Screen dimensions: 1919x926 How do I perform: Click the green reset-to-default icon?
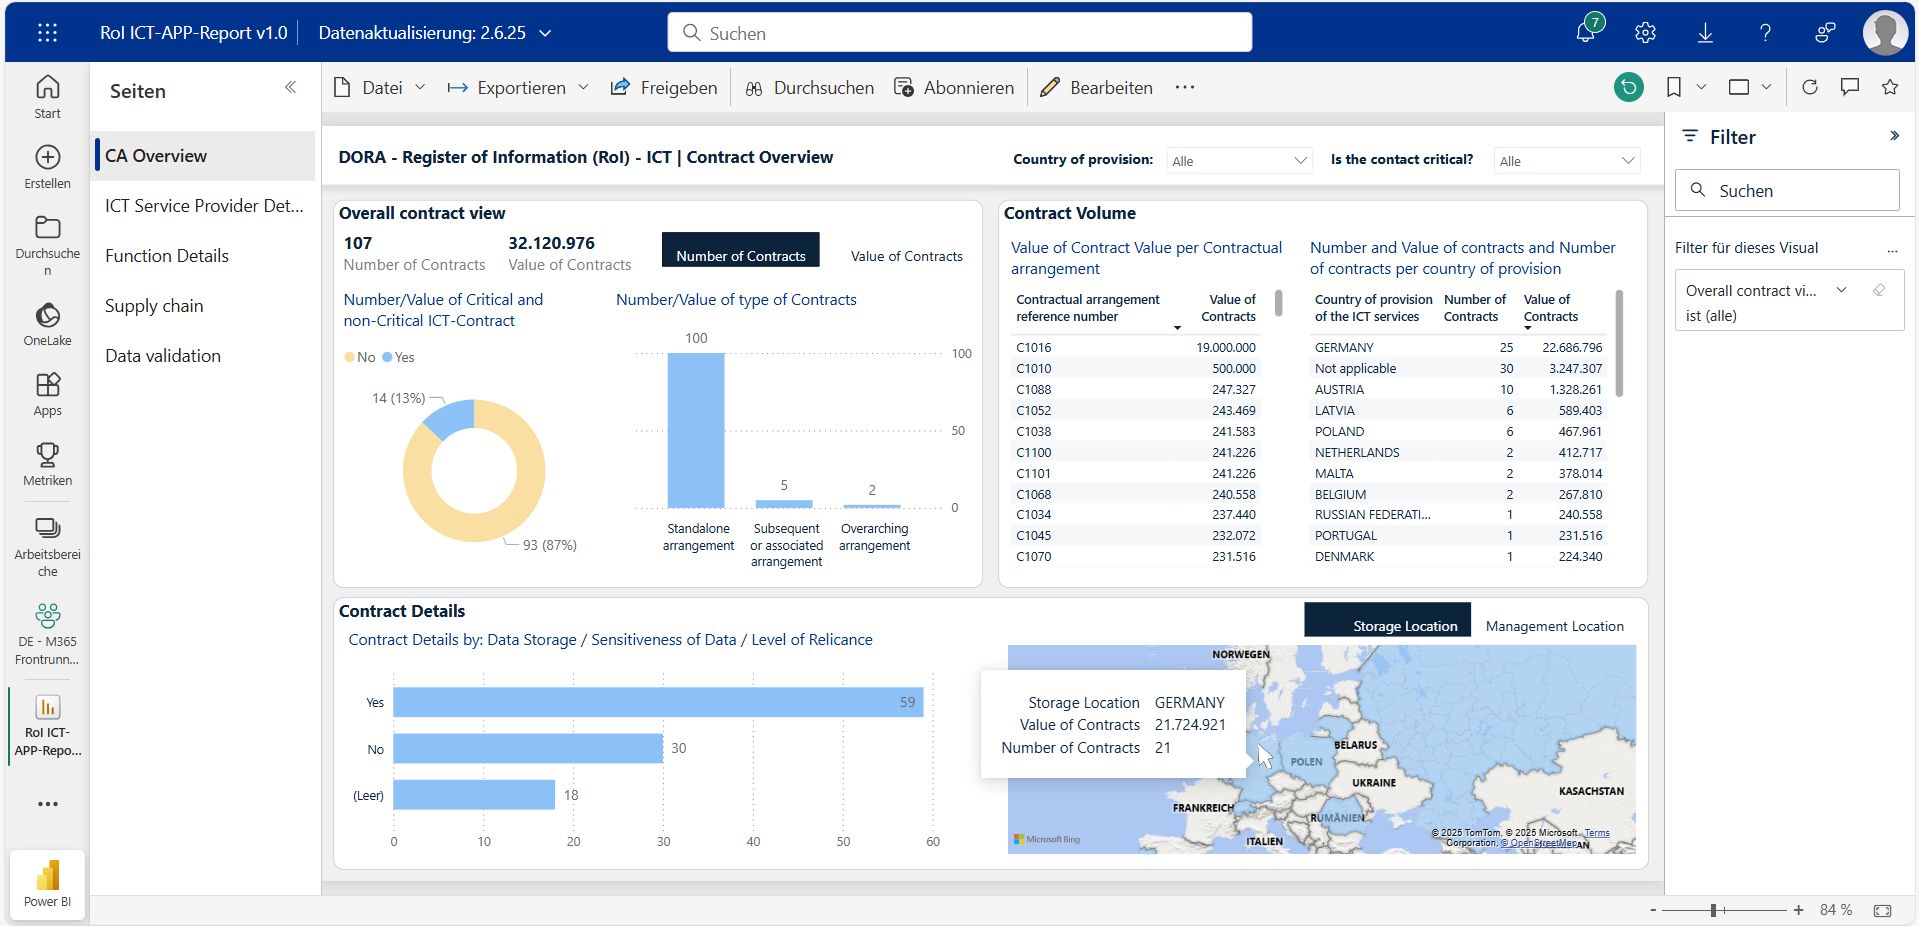(1628, 88)
